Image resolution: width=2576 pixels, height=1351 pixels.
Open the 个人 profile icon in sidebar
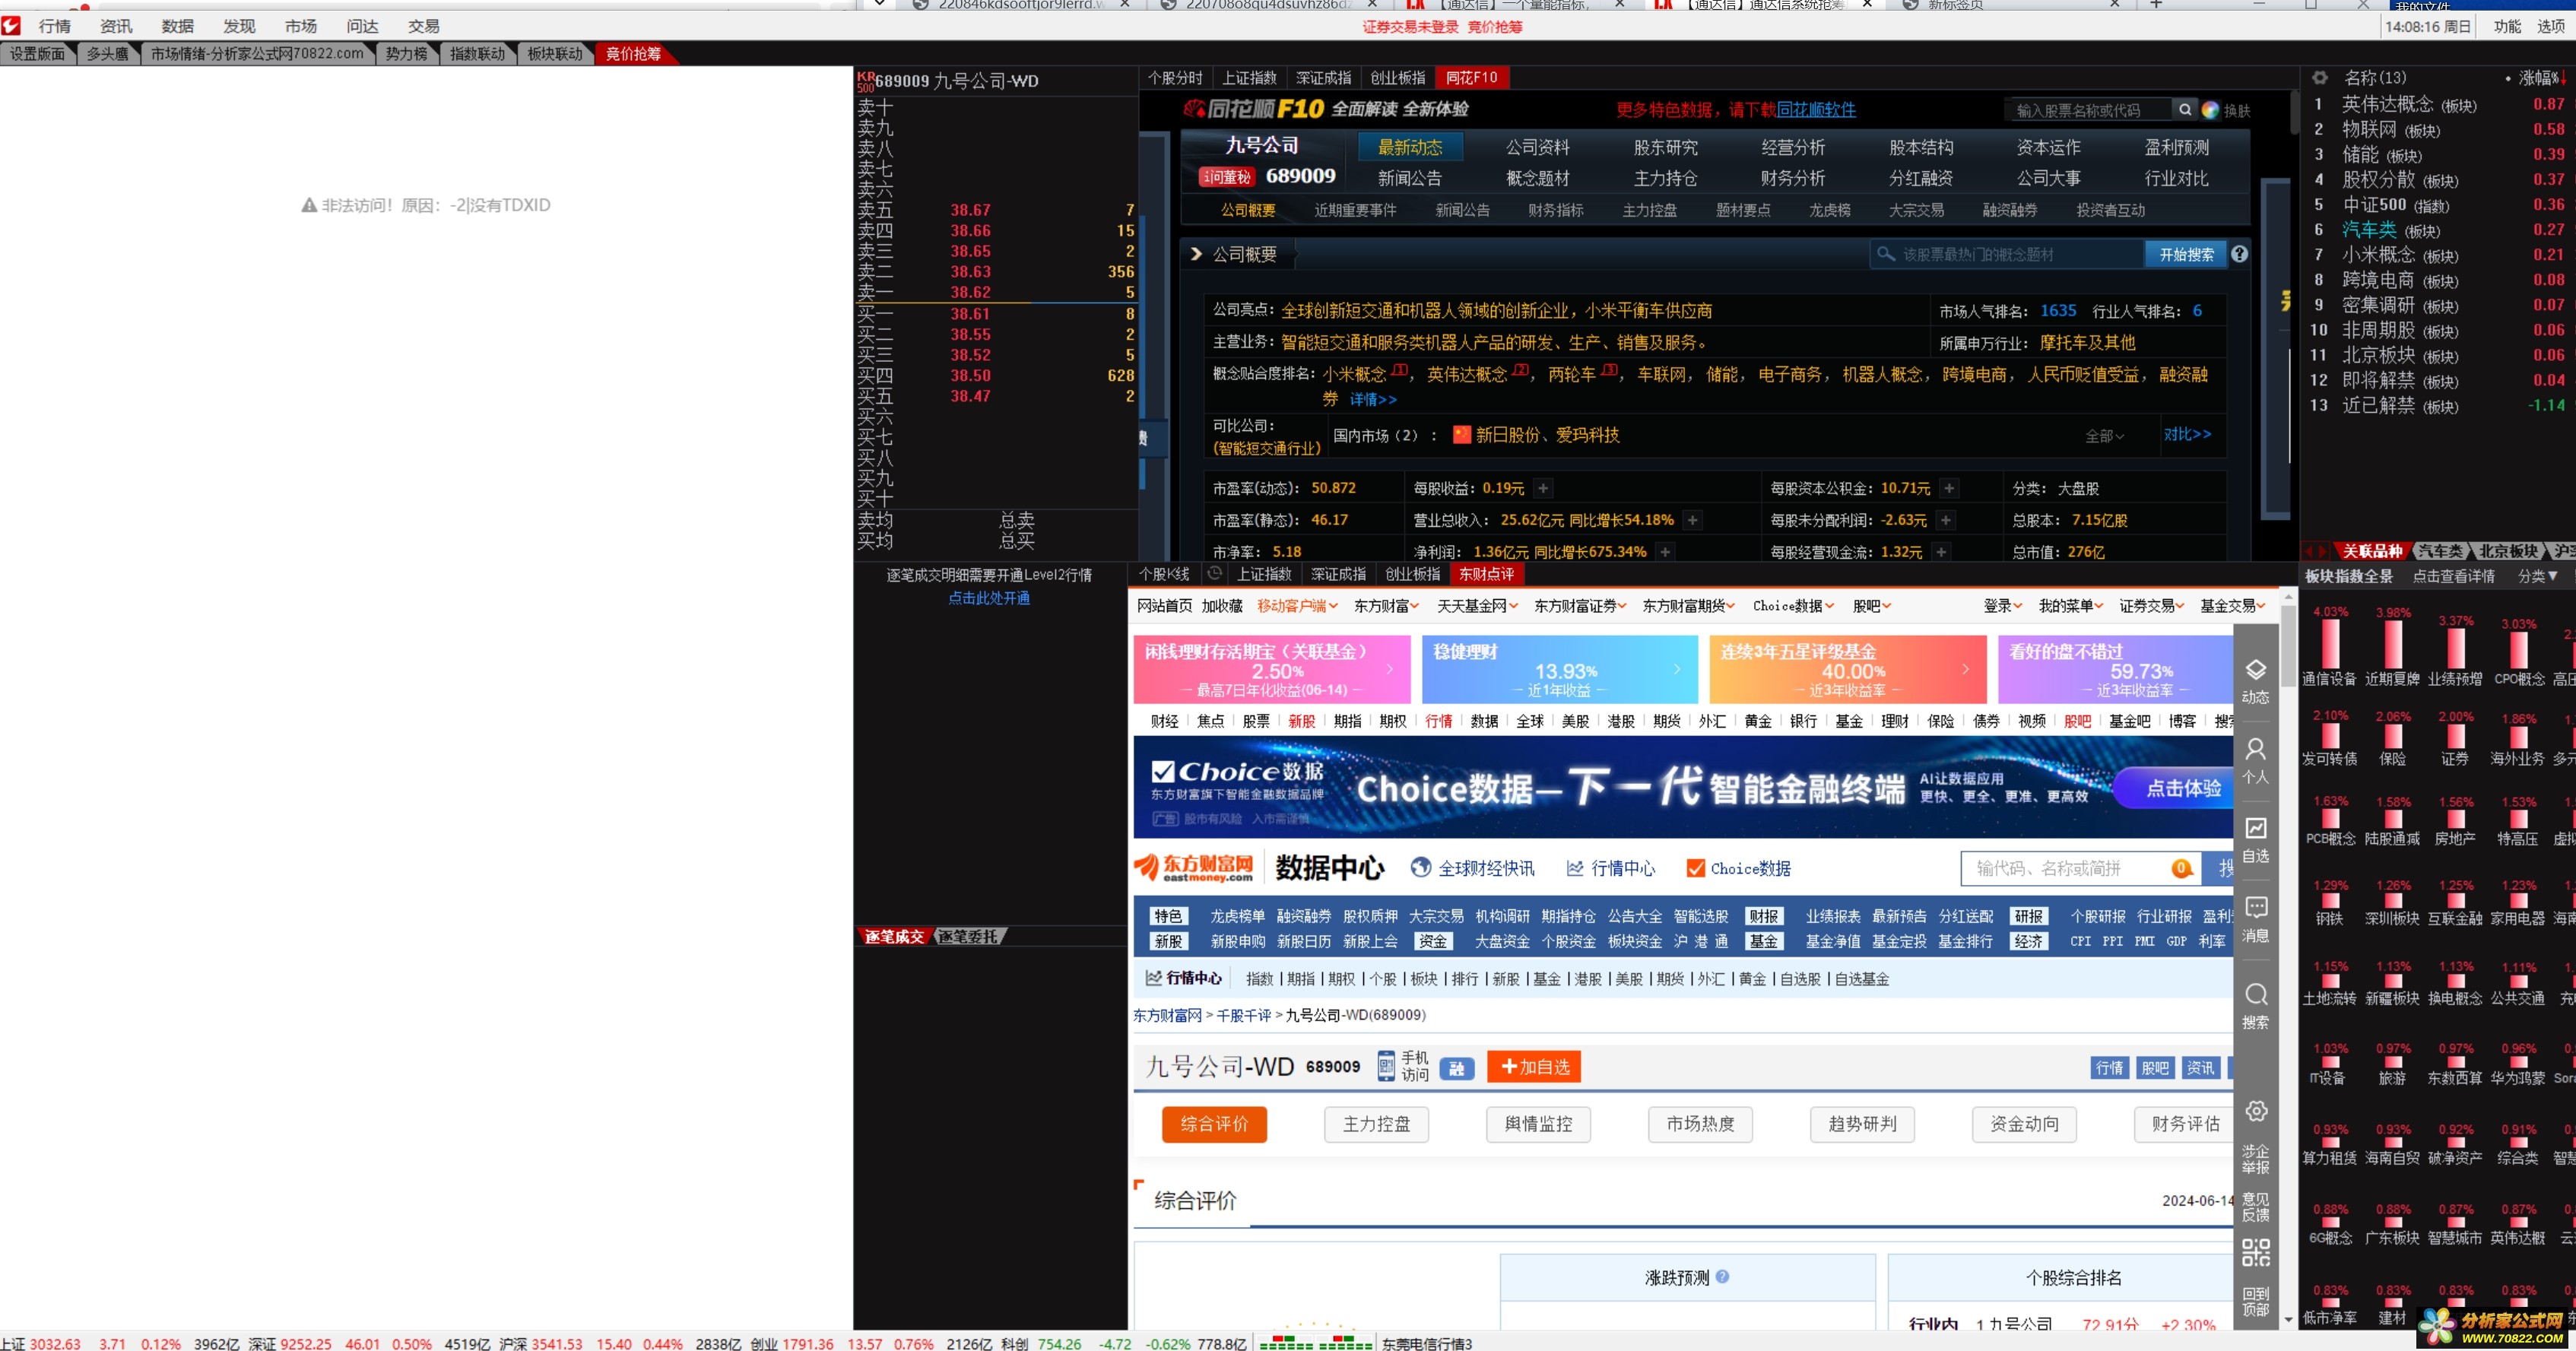tap(2256, 749)
